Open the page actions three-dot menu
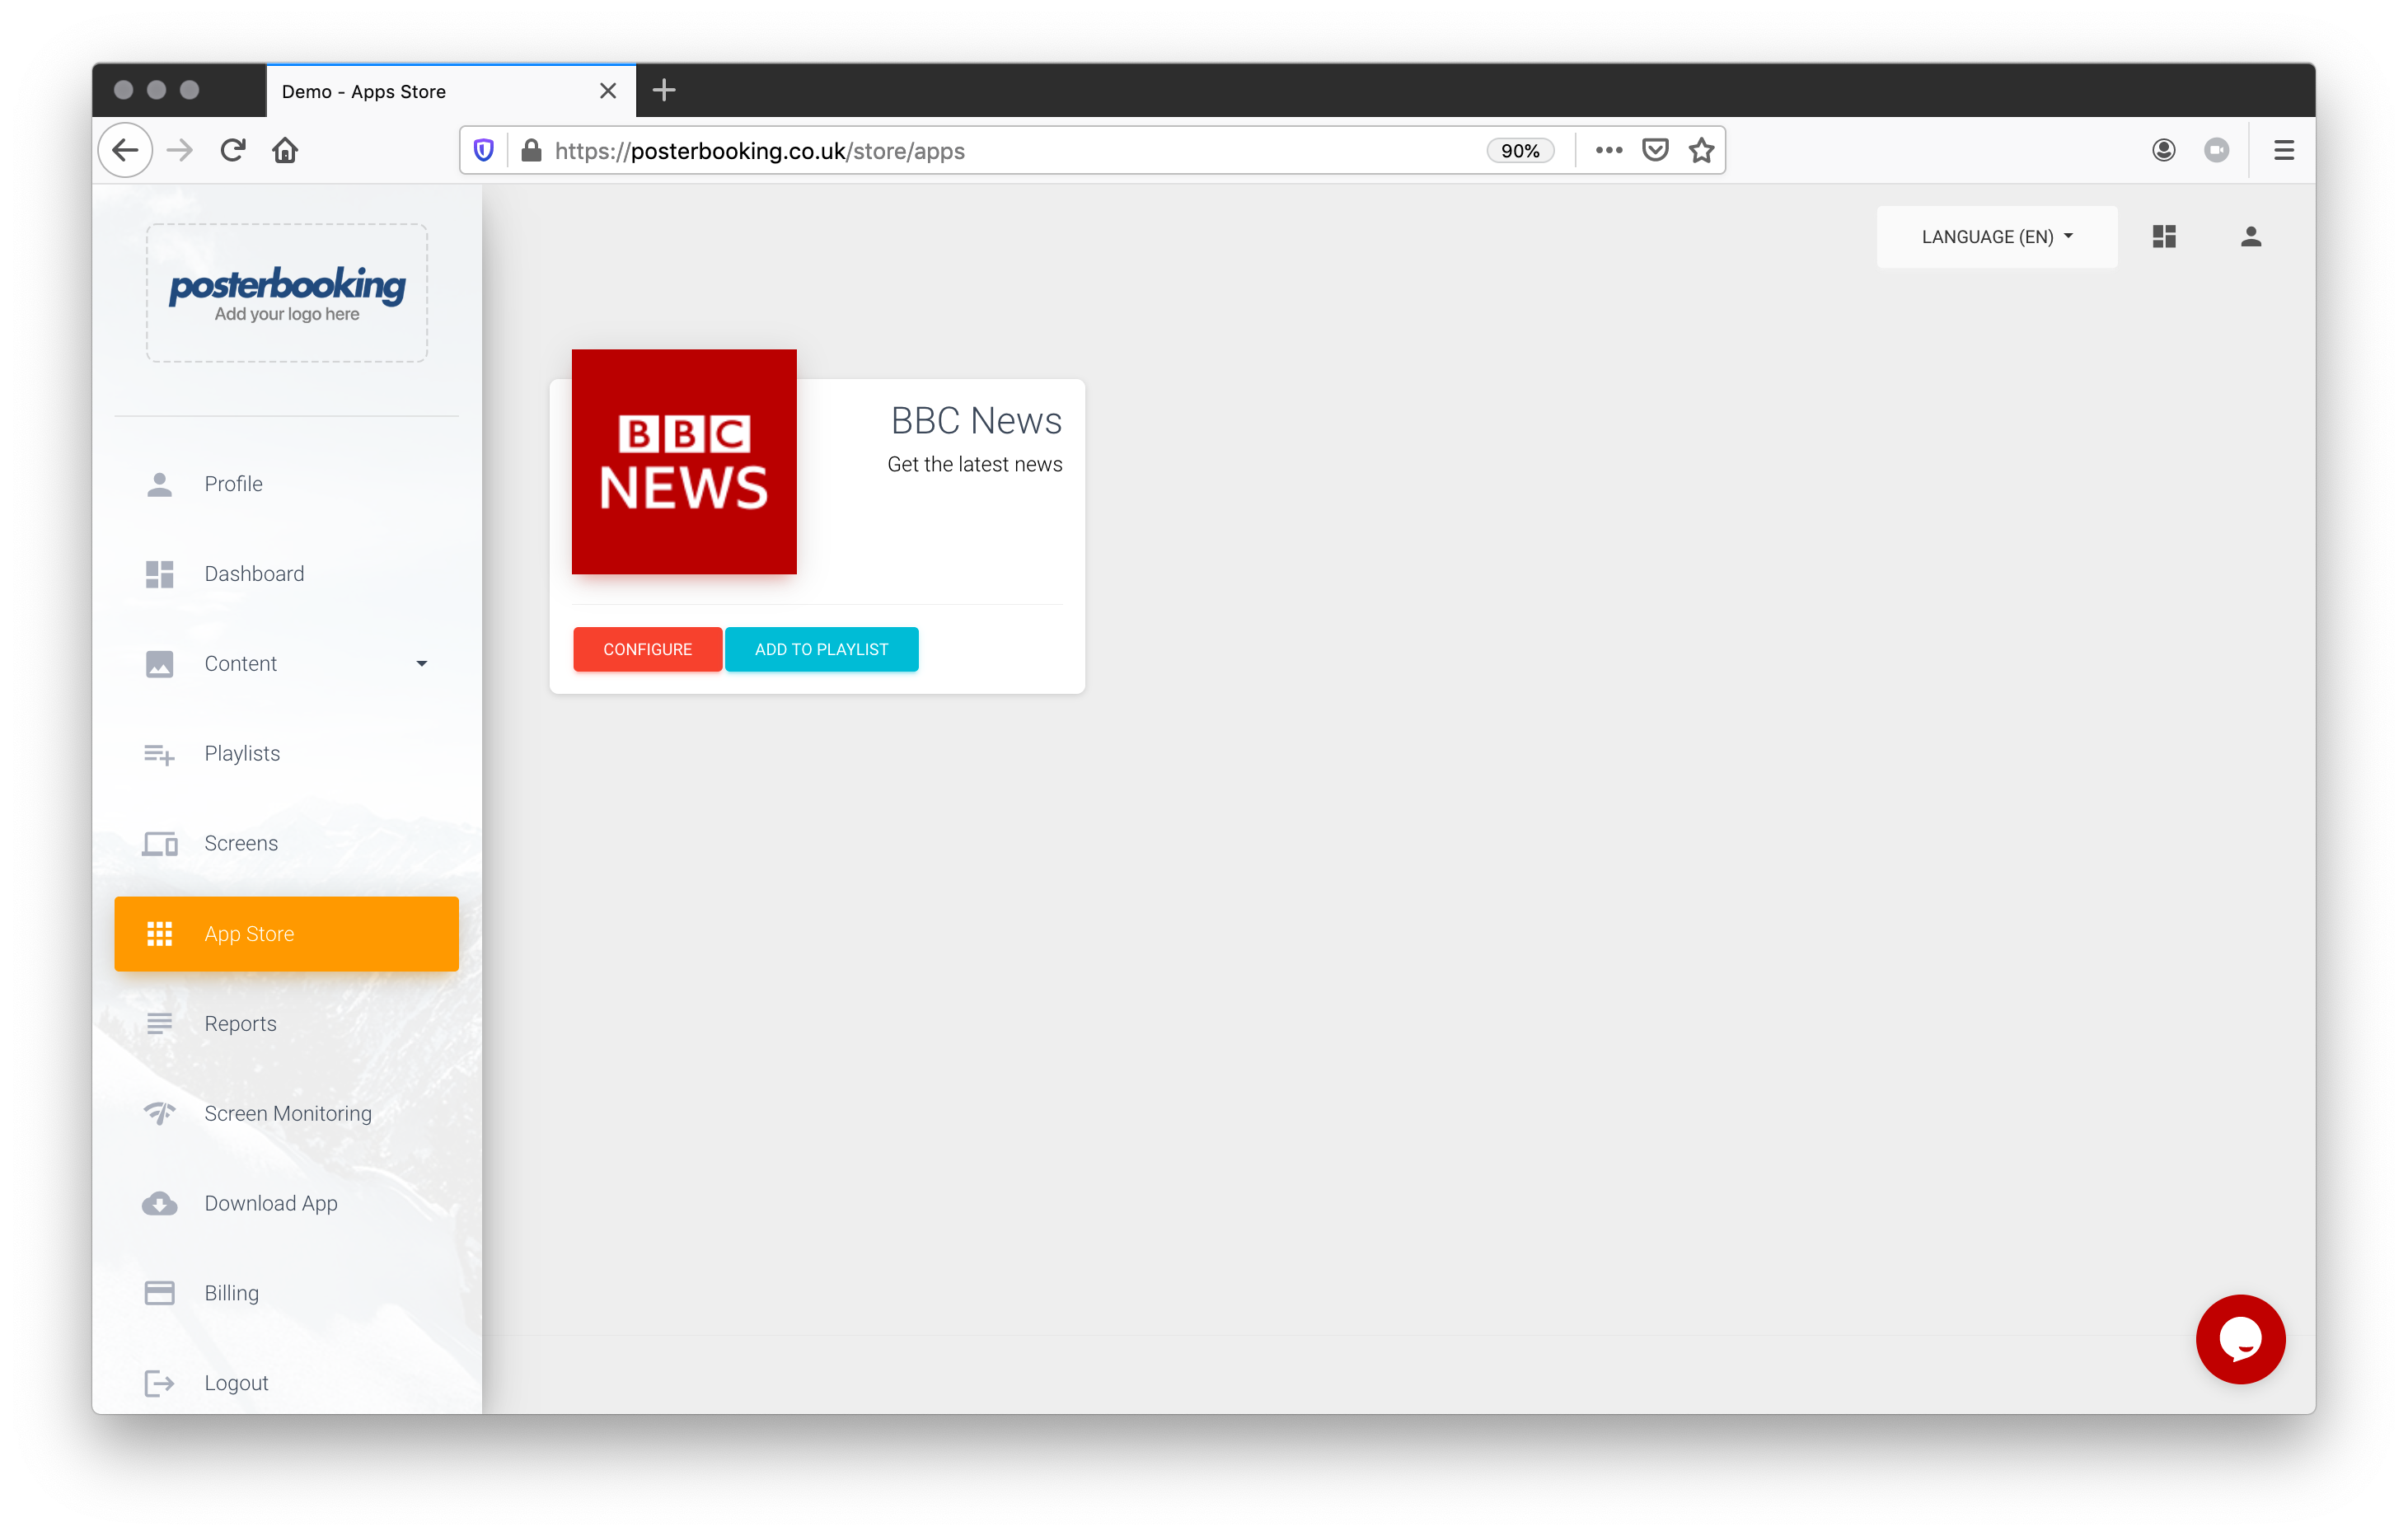This screenshot has height=1536, width=2408. (1608, 150)
